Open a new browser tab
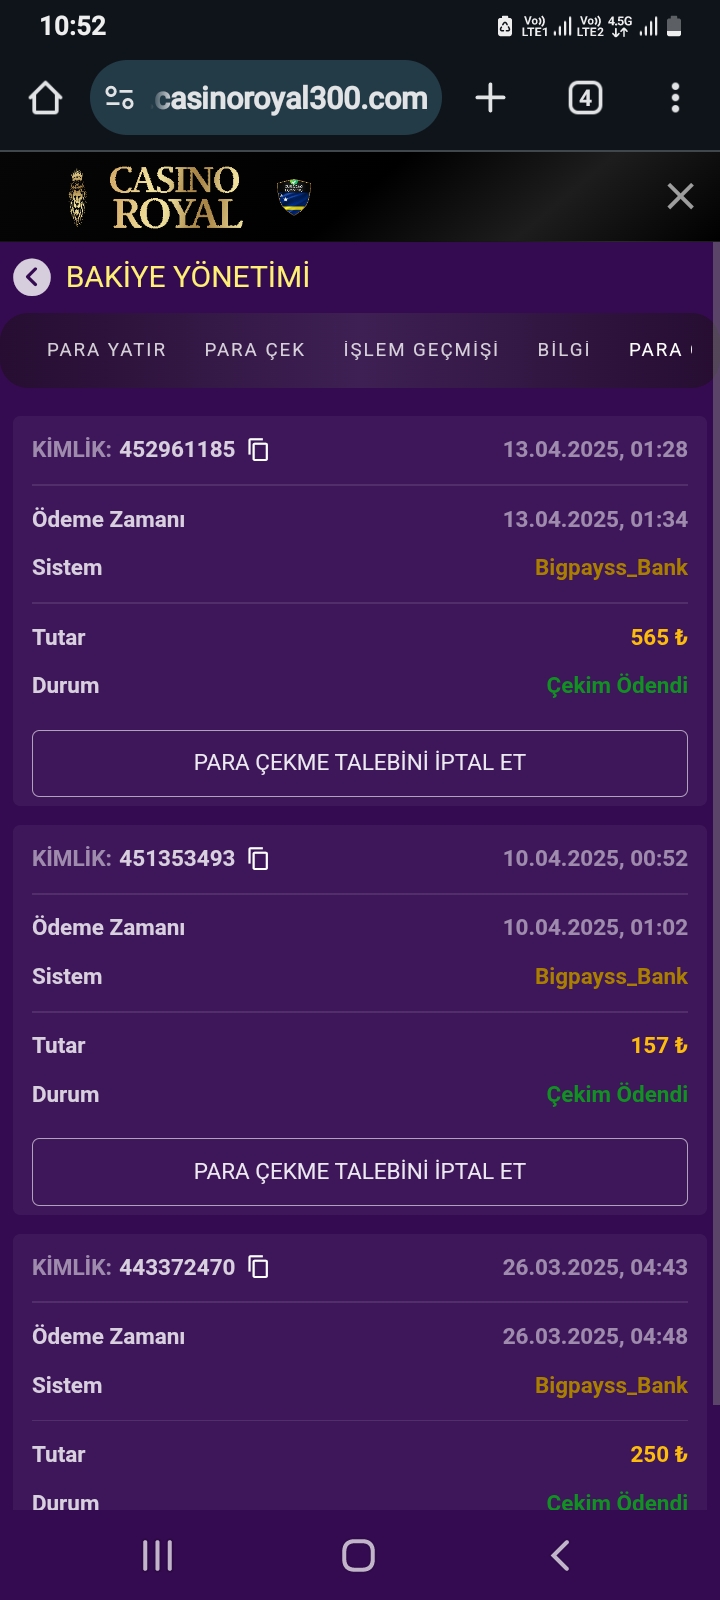The height and width of the screenshot is (1600, 720). (x=490, y=98)
